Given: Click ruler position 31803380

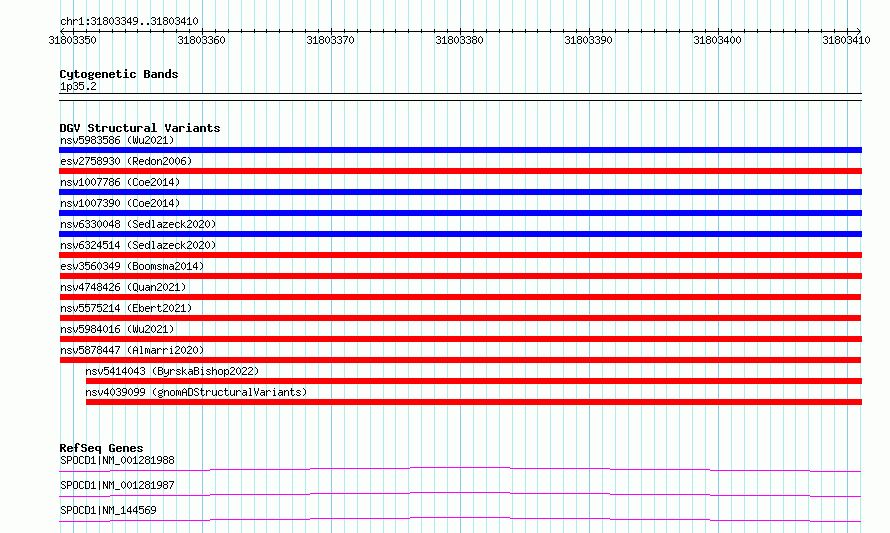Looking at the screenshot, I should pos(459,40).
